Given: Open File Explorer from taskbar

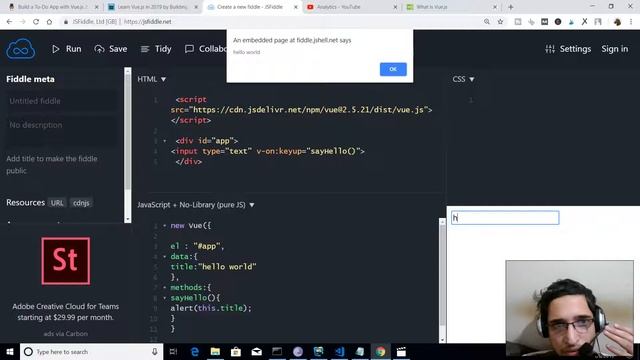Looking at the screenshot, I should (x=215, y=352).
